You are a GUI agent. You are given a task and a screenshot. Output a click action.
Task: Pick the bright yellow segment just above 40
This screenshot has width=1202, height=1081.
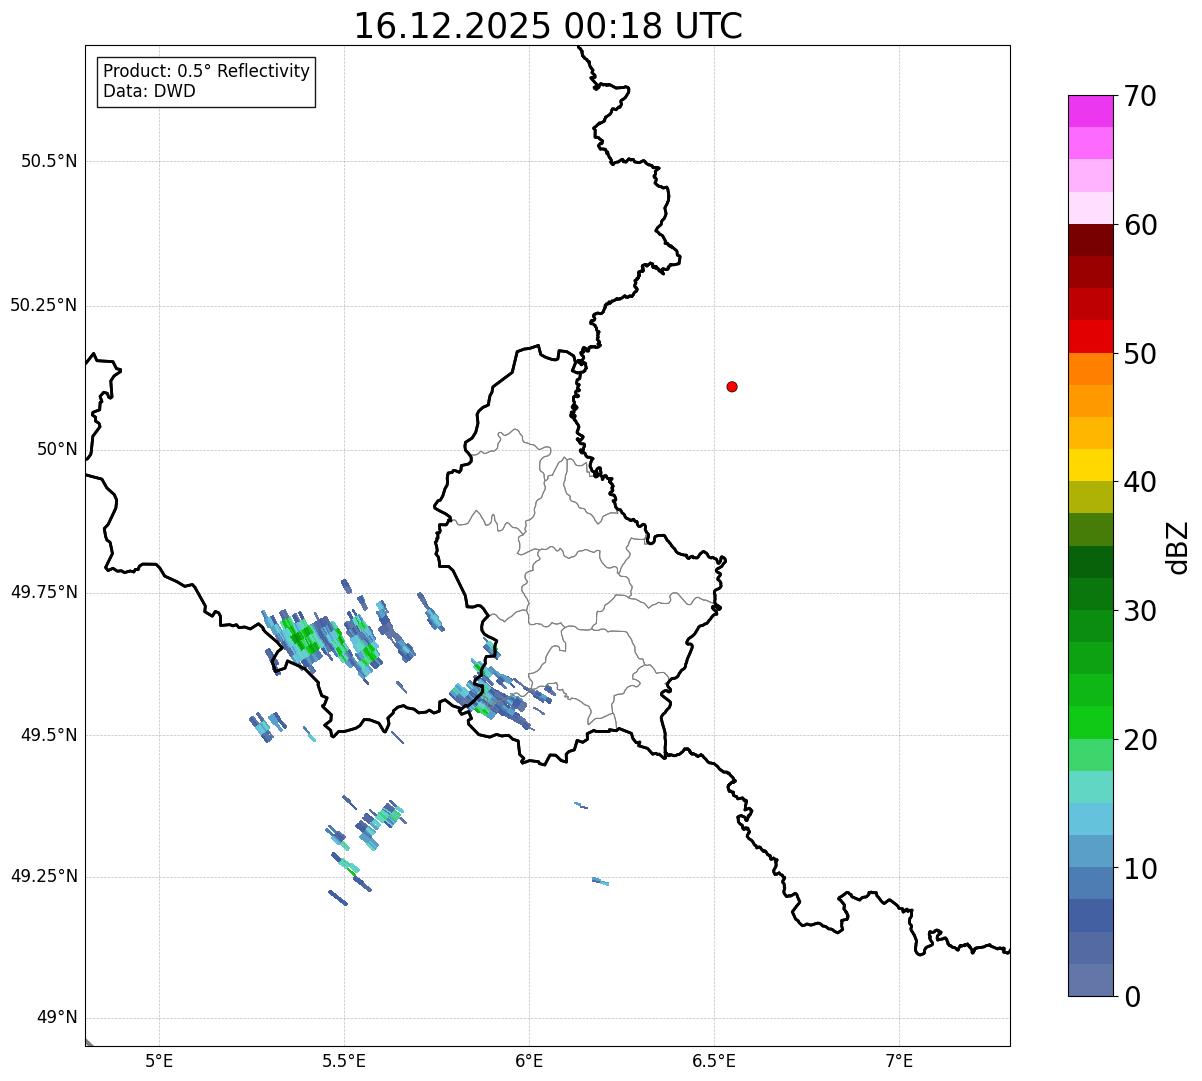1090,465
